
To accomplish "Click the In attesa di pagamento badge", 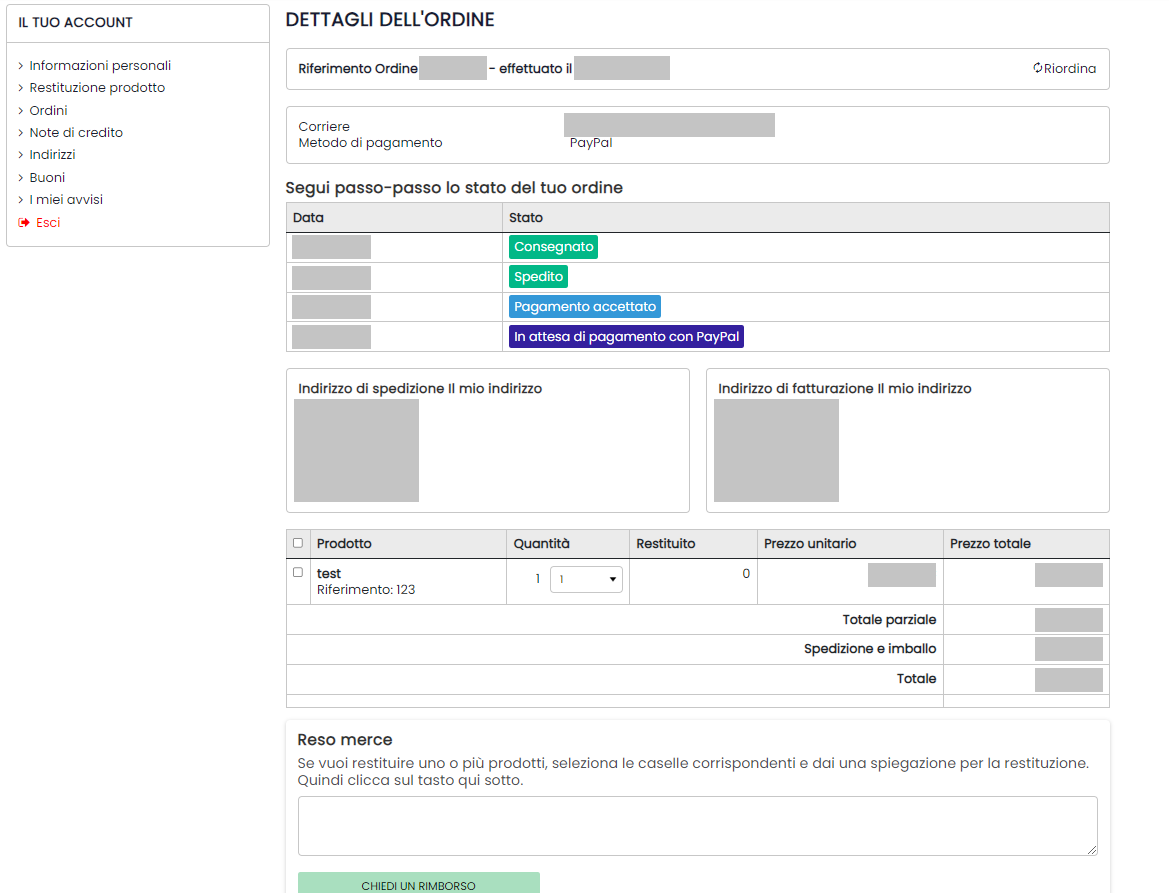I will pos(626,337).
